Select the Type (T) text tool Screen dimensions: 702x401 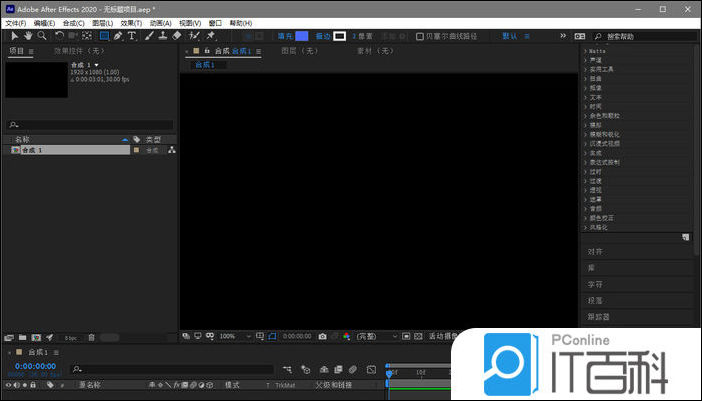[132, 36]
